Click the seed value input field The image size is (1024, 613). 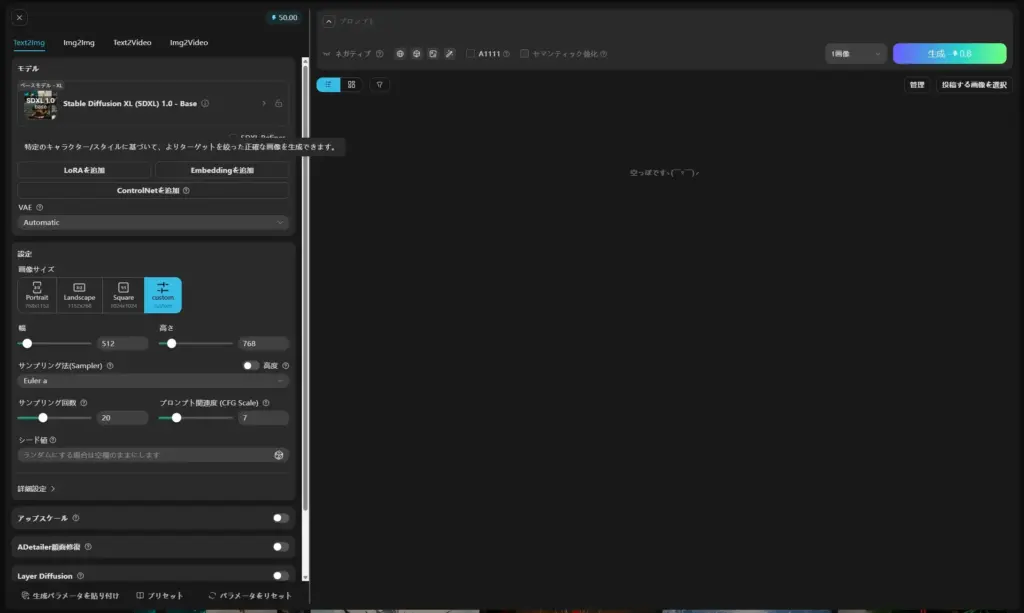point(140,454)
